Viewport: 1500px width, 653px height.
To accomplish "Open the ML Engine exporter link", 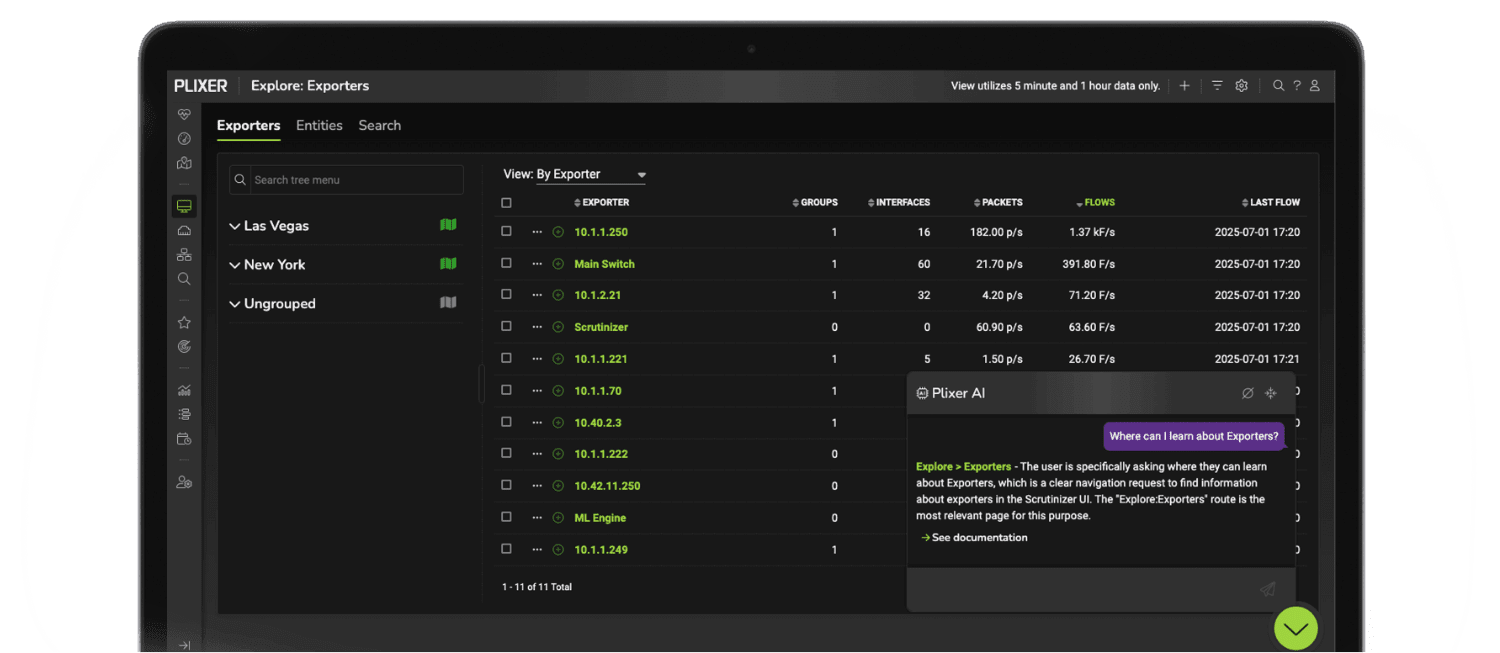I will [600, 518].
